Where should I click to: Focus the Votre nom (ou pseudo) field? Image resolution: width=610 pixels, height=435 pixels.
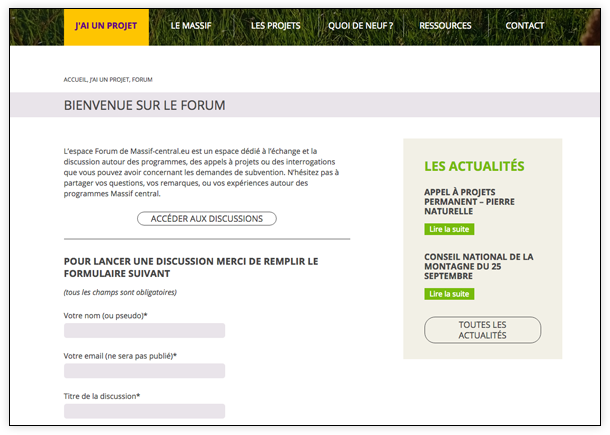point(144,330)
